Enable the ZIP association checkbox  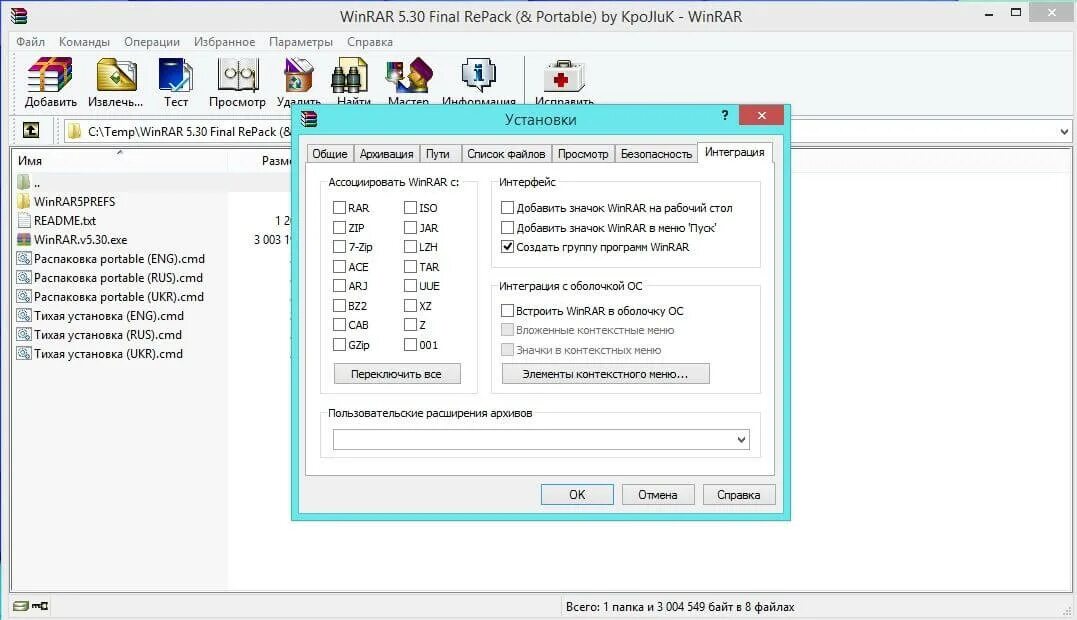339,227
